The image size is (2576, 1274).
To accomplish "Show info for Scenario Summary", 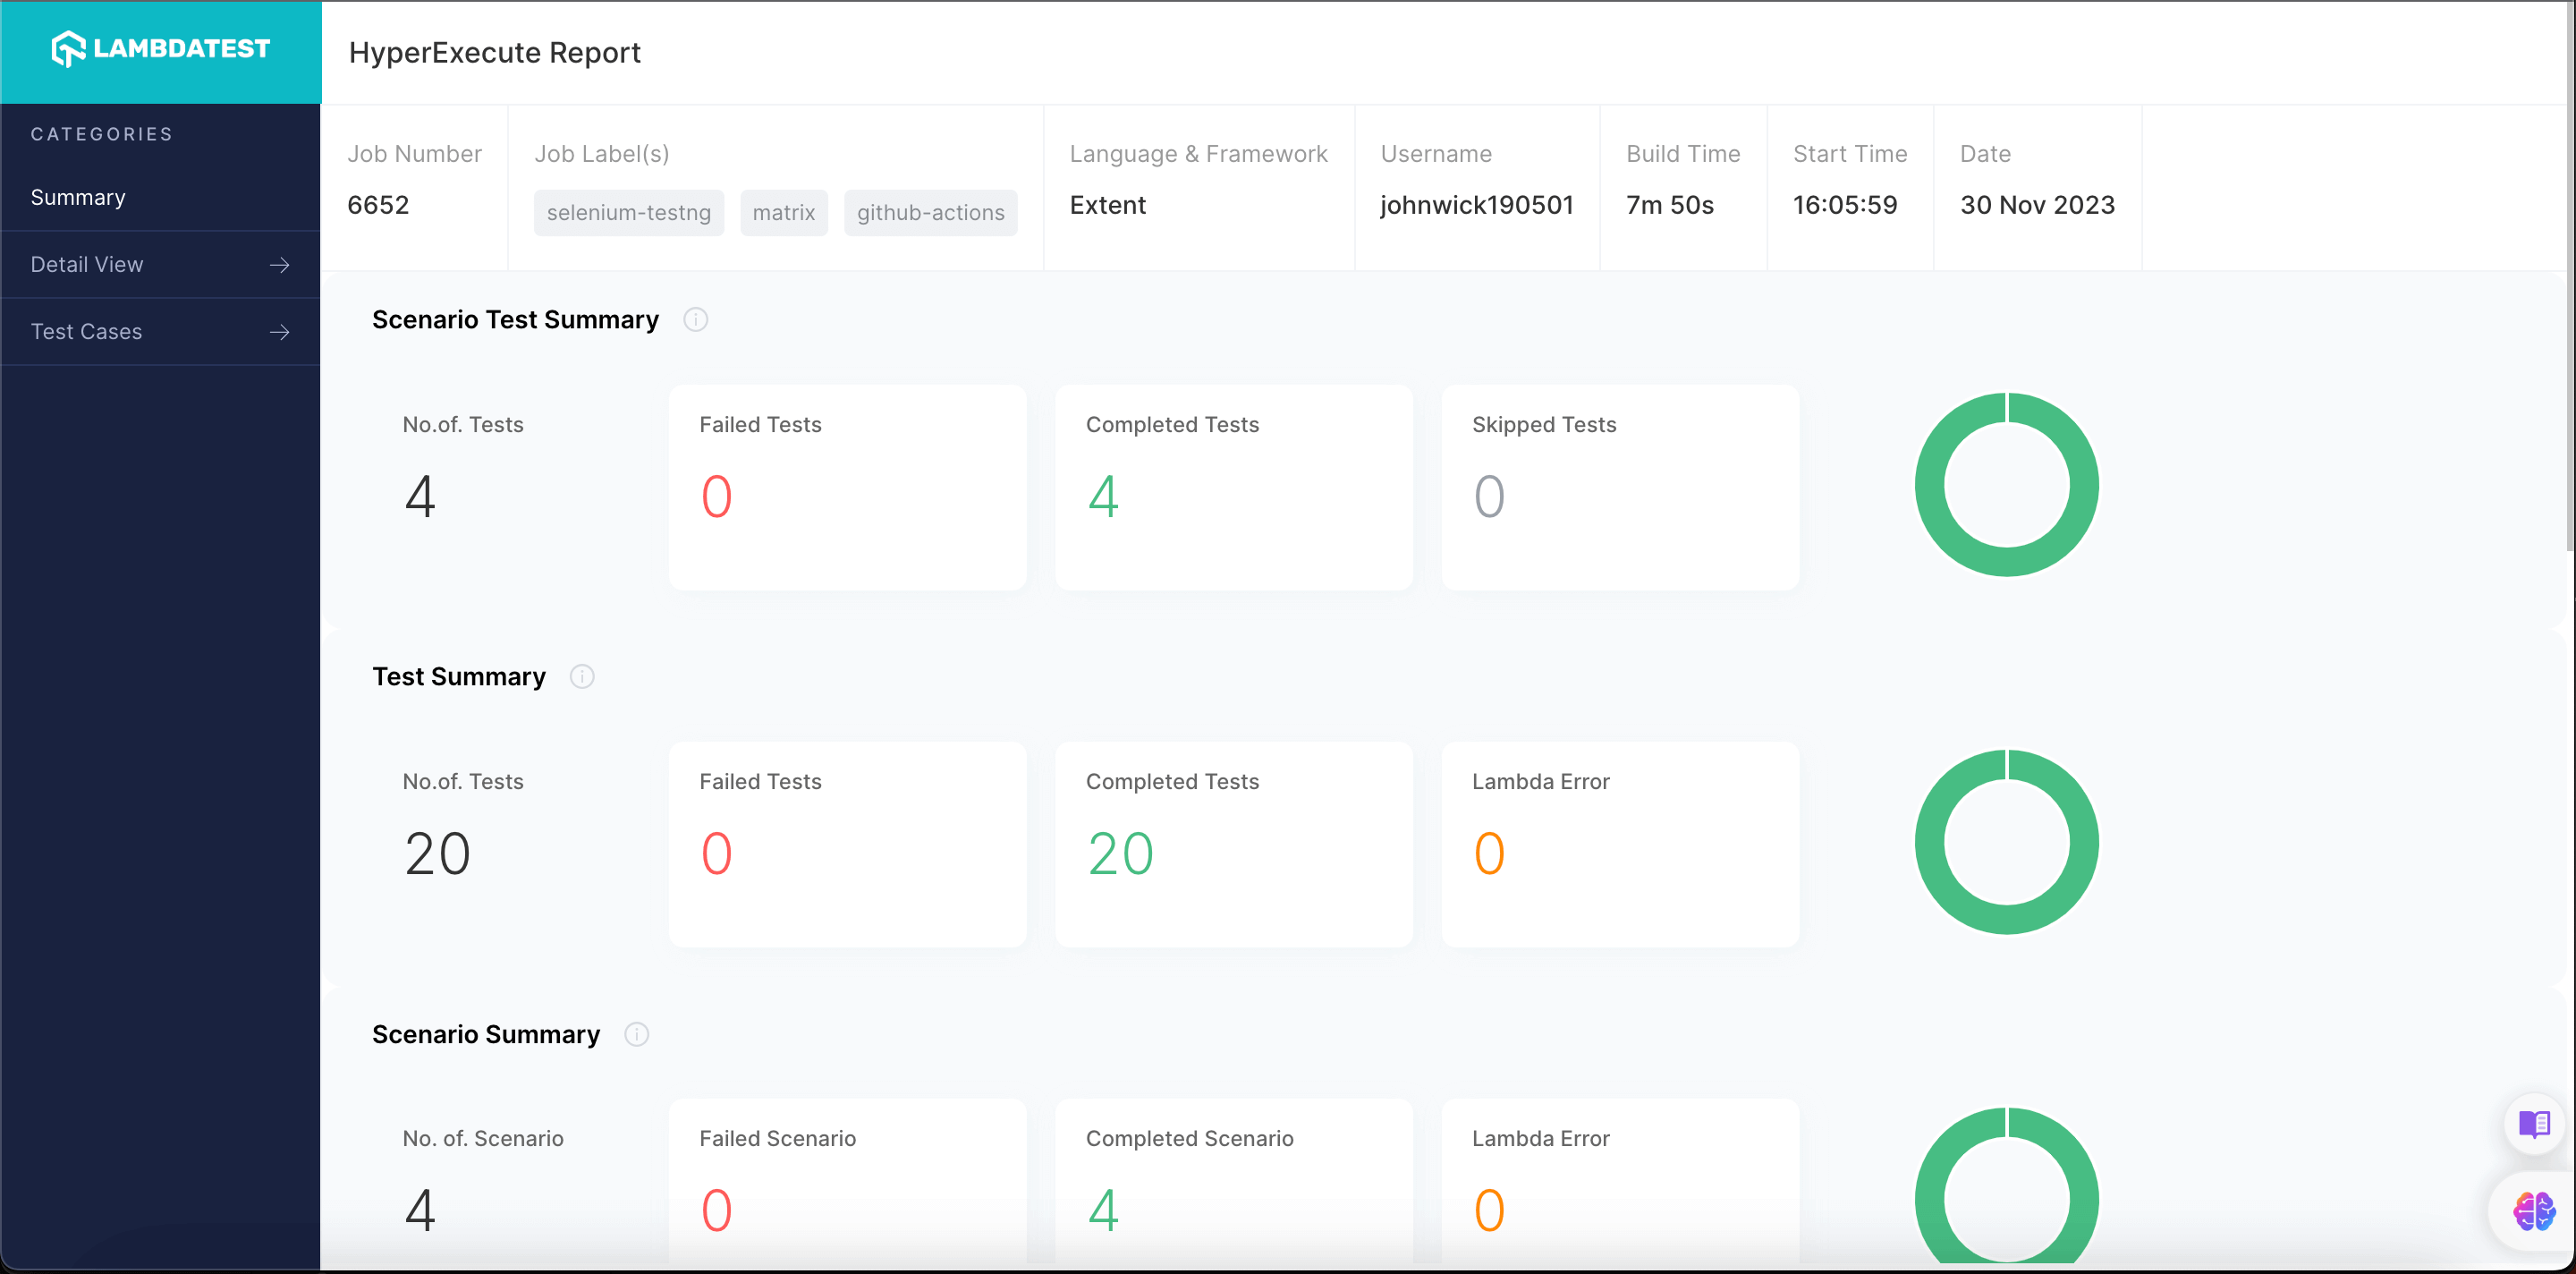I will pyautogui.click(x=637, y=1034).
